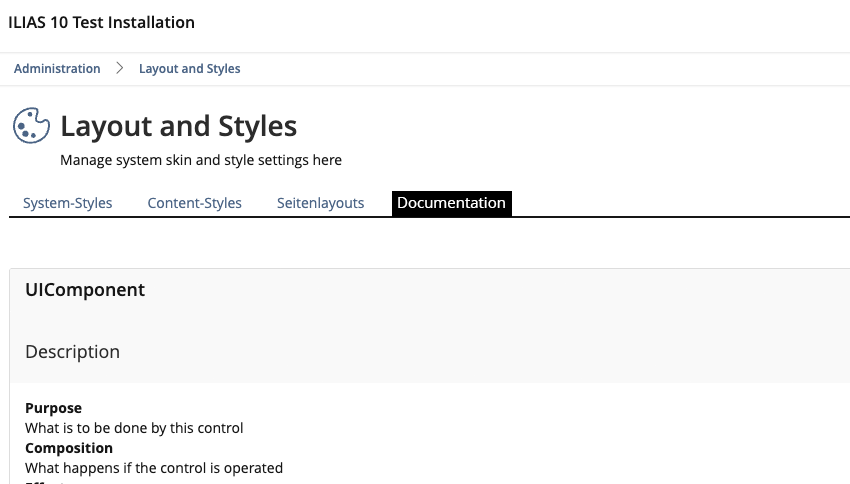This screenshot has width=850, height=484.
Task: Click the breadcrumb chevron separator arrow
Action: coord(120,69)
